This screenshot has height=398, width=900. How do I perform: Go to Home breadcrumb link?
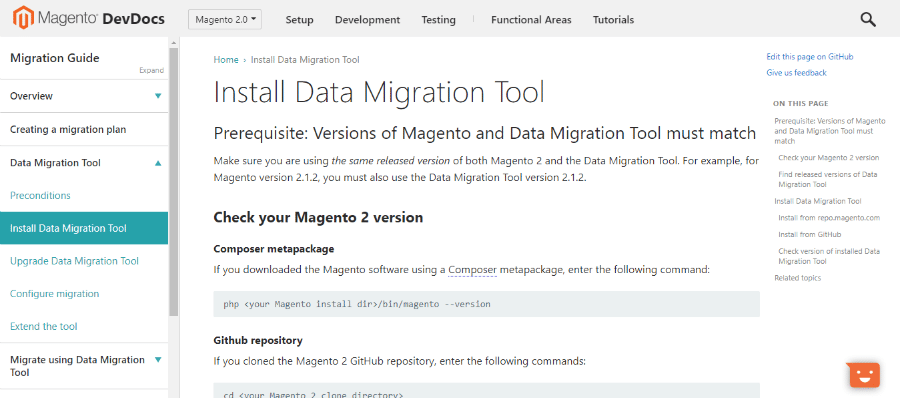pyautogui.click(x=226, y=60)
